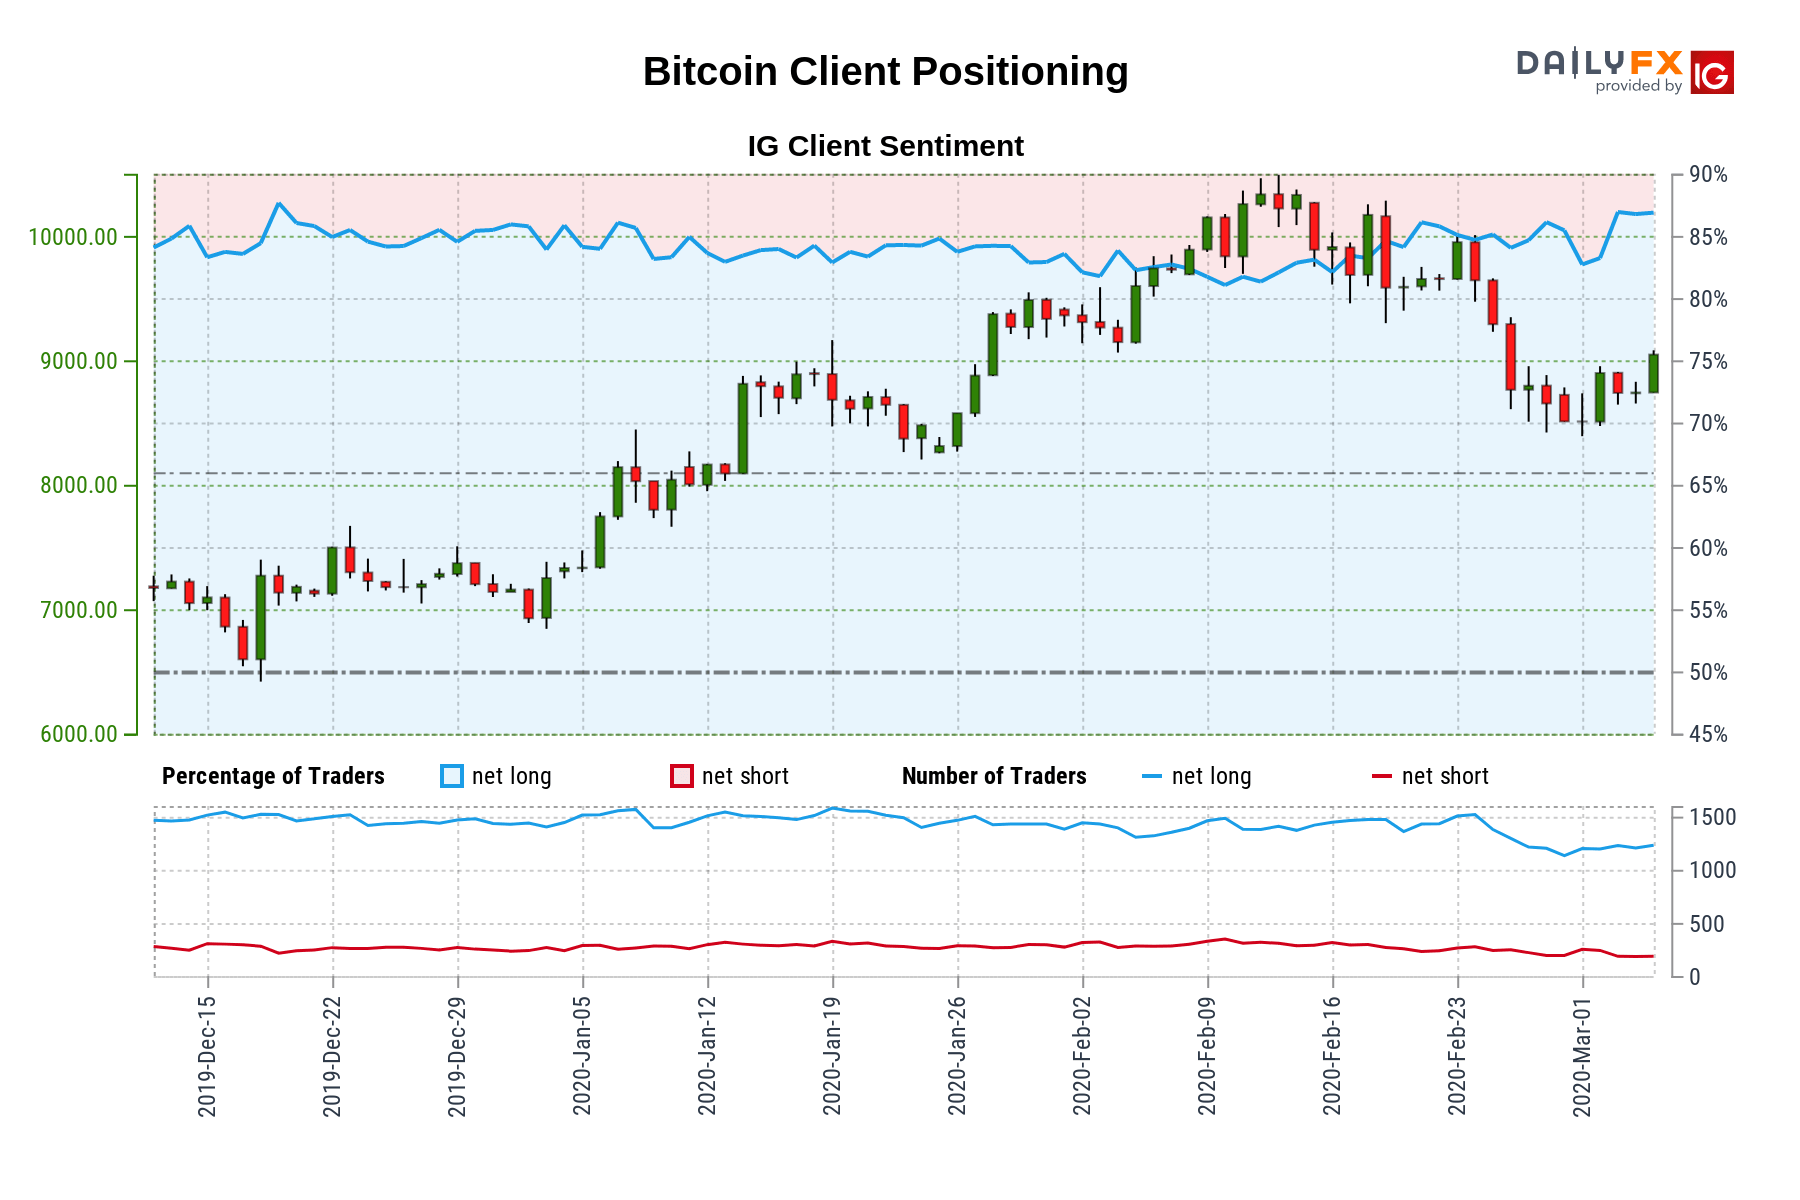The image size is (1800, 1200).
Task: Click the 2019-Dec-29 date label
Action: tap(457, 1056)
